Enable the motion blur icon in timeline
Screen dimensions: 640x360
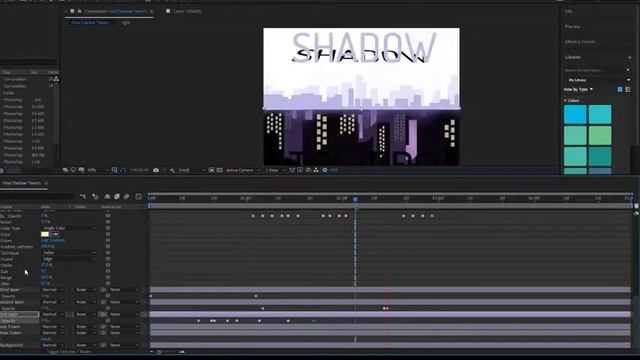(x=127, y=197)
